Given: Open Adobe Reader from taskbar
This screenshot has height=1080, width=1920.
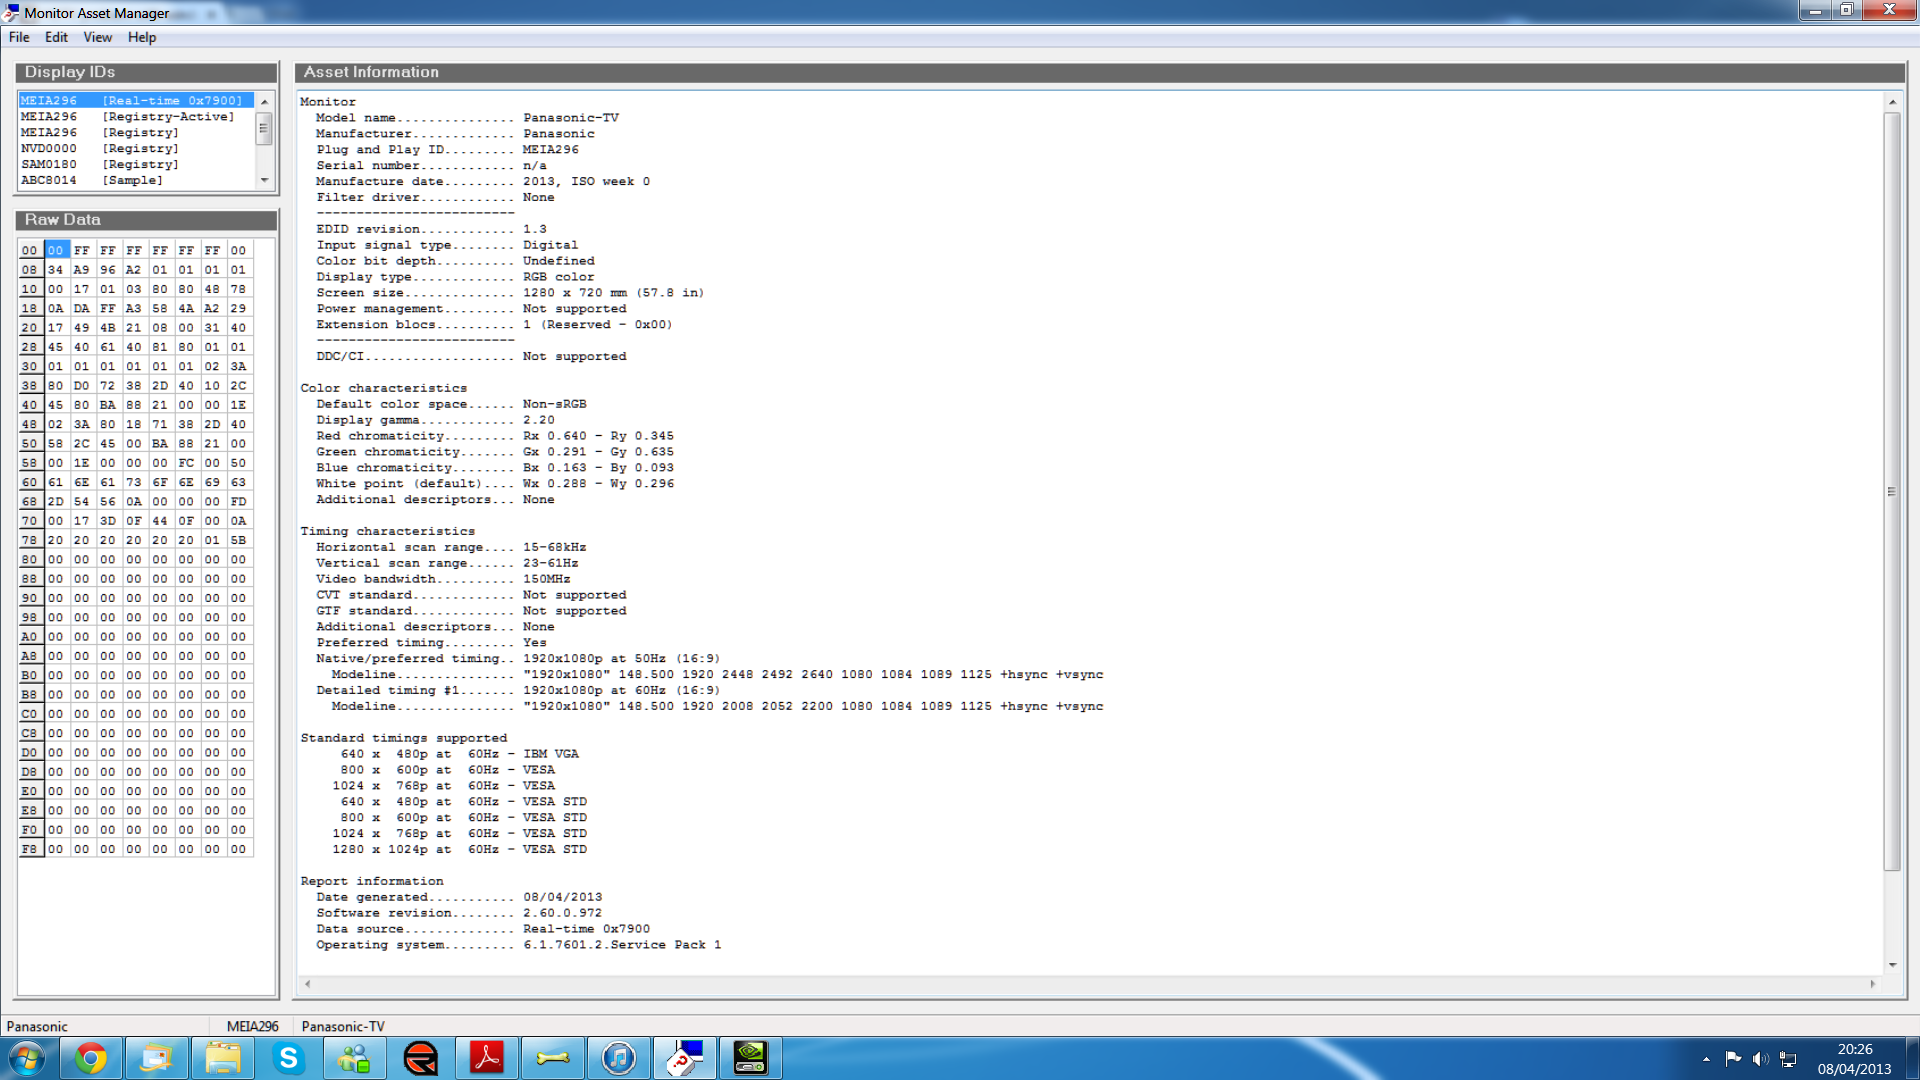Looking at the screenshot, I should pos(486,1058).
